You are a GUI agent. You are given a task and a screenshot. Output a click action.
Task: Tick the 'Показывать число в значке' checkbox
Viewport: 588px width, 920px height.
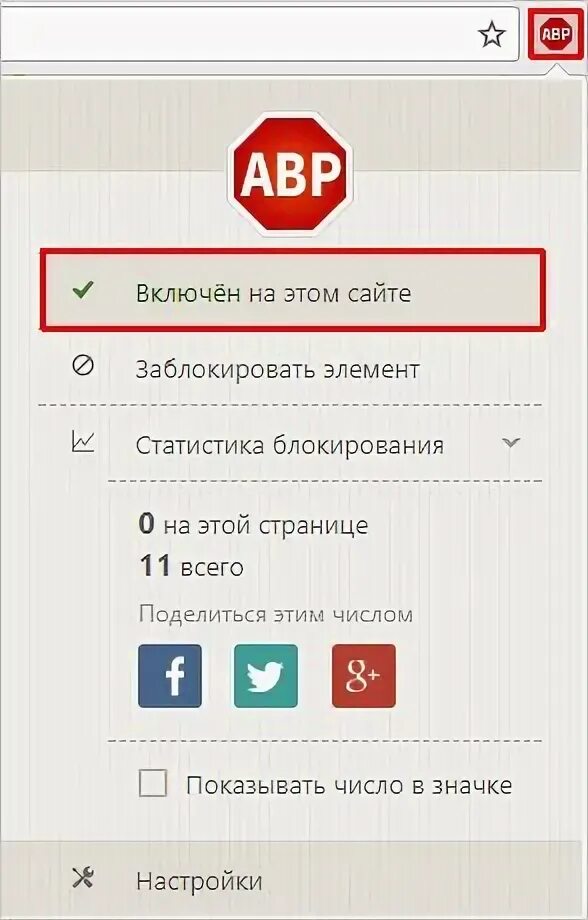(x=153, y=784)
